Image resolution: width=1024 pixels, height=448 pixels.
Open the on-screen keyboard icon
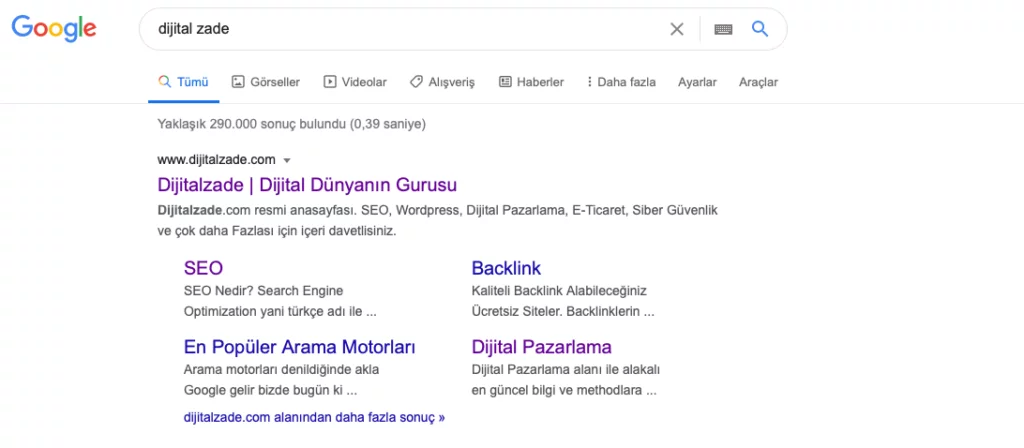click(723, 29)
